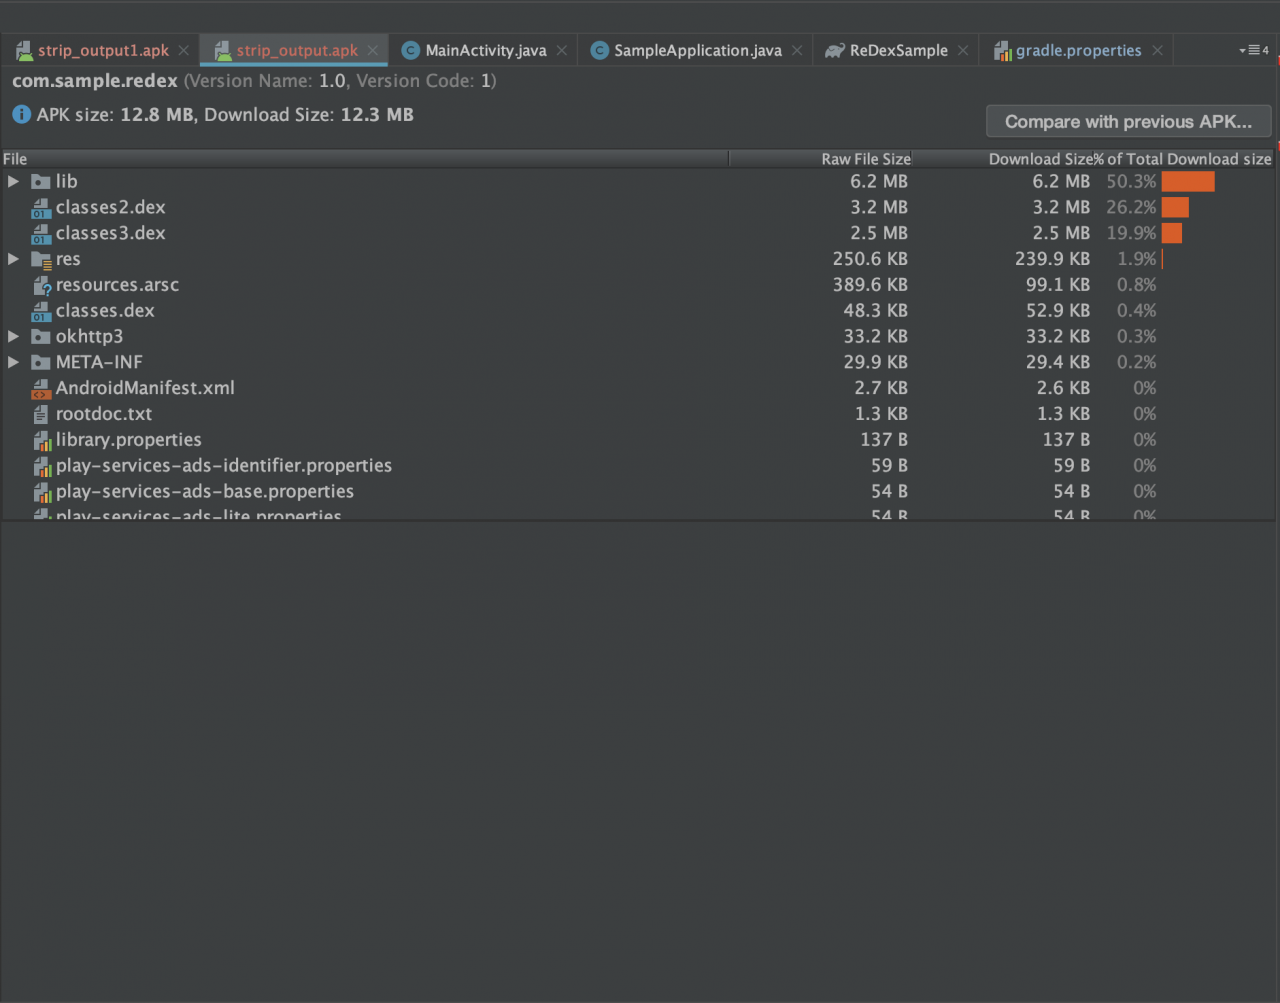This screenshot has width=1280, height=1003.
Task: Close the strip_output.apk tab
Action: (373, 50)
